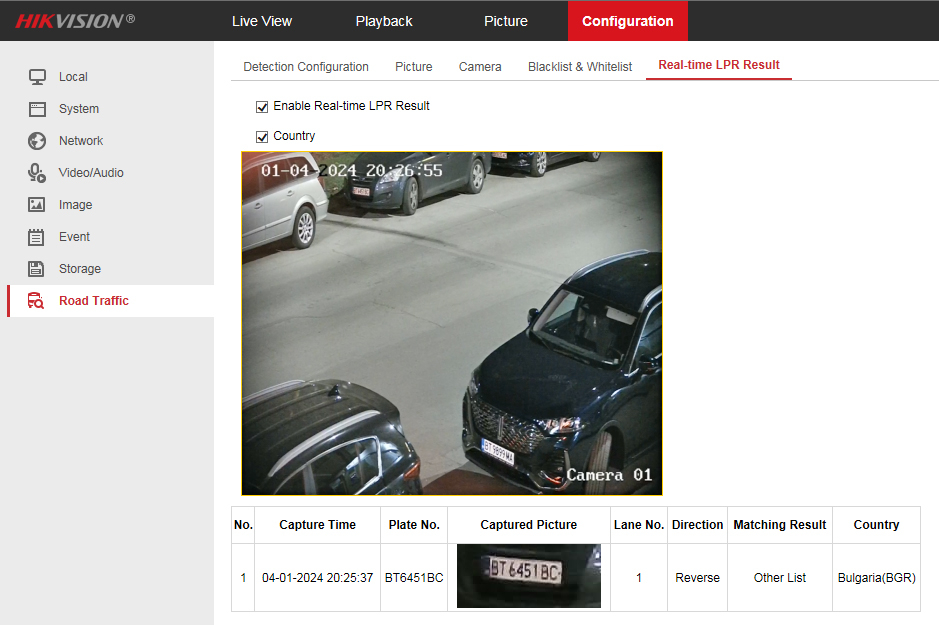Switch to the Live View tab
939x625 pixels.
point(262,21)
